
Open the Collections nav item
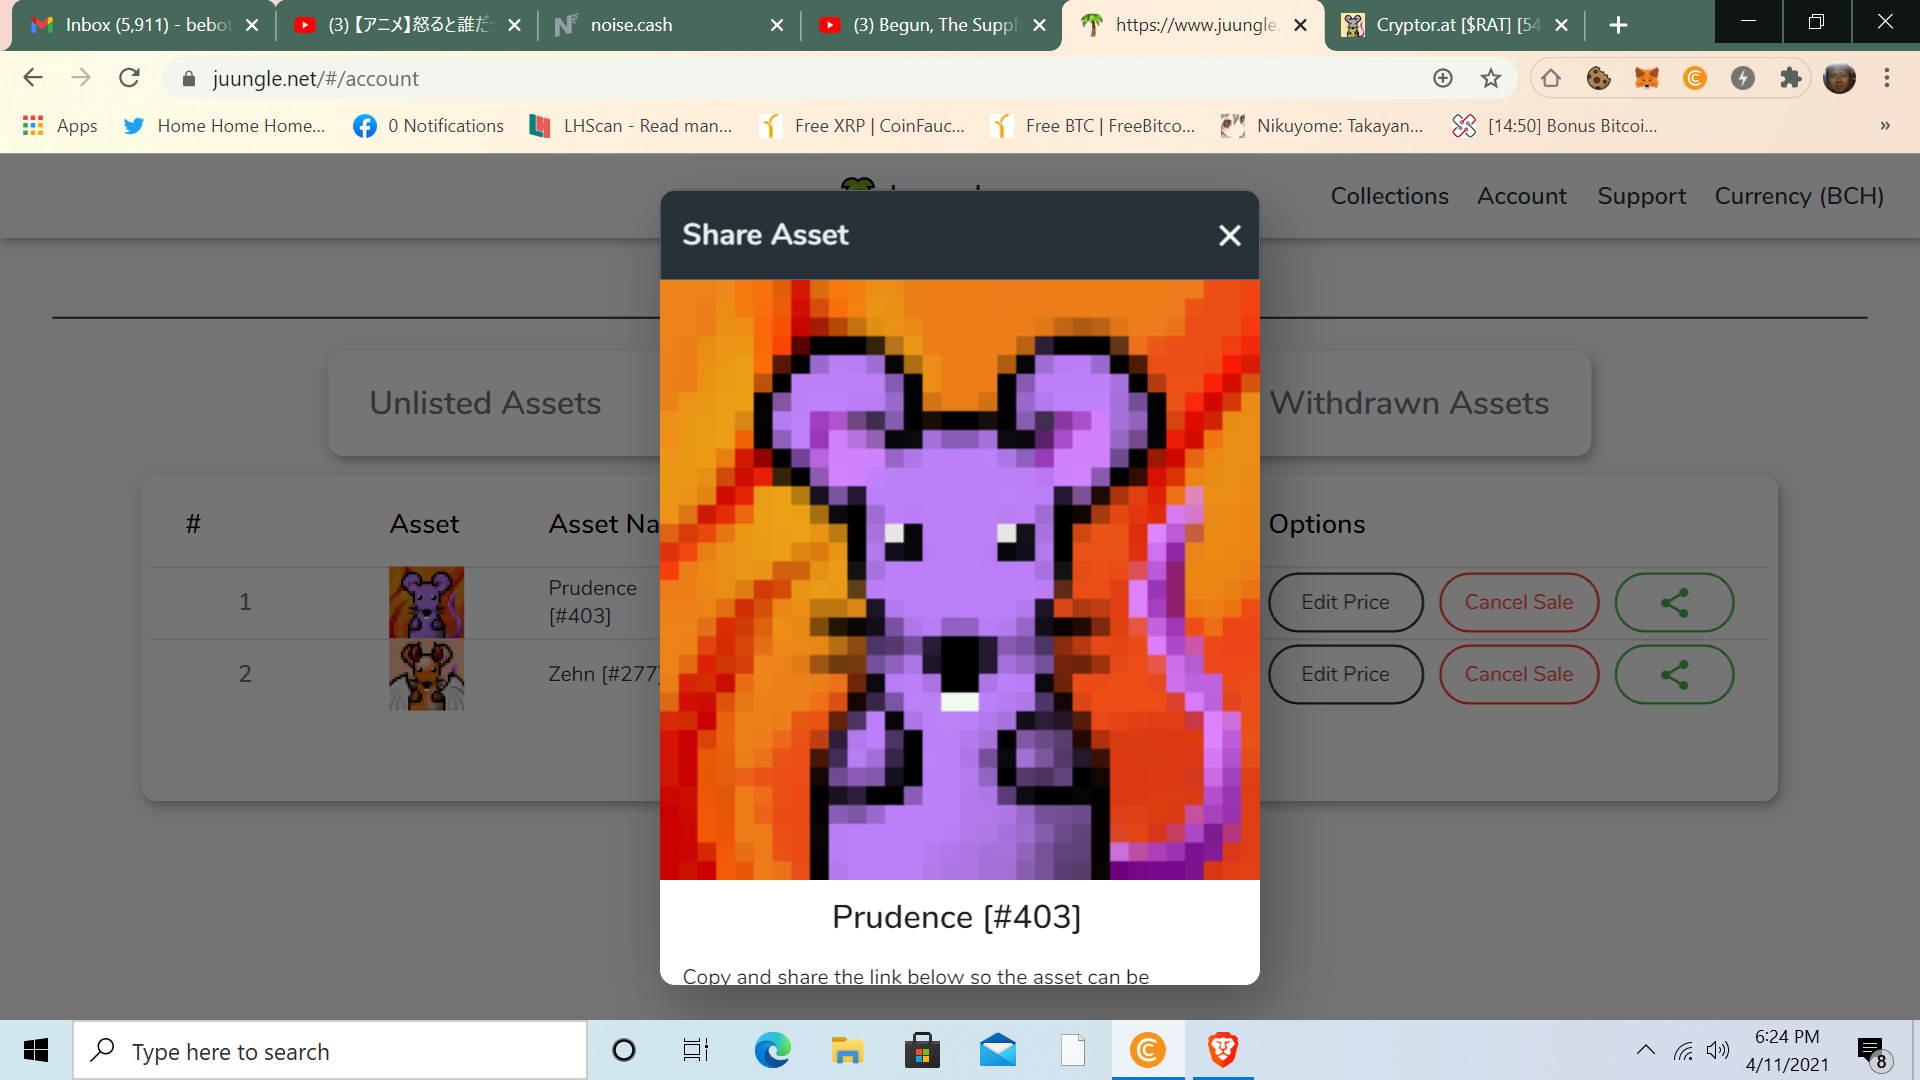[1390, 196]
